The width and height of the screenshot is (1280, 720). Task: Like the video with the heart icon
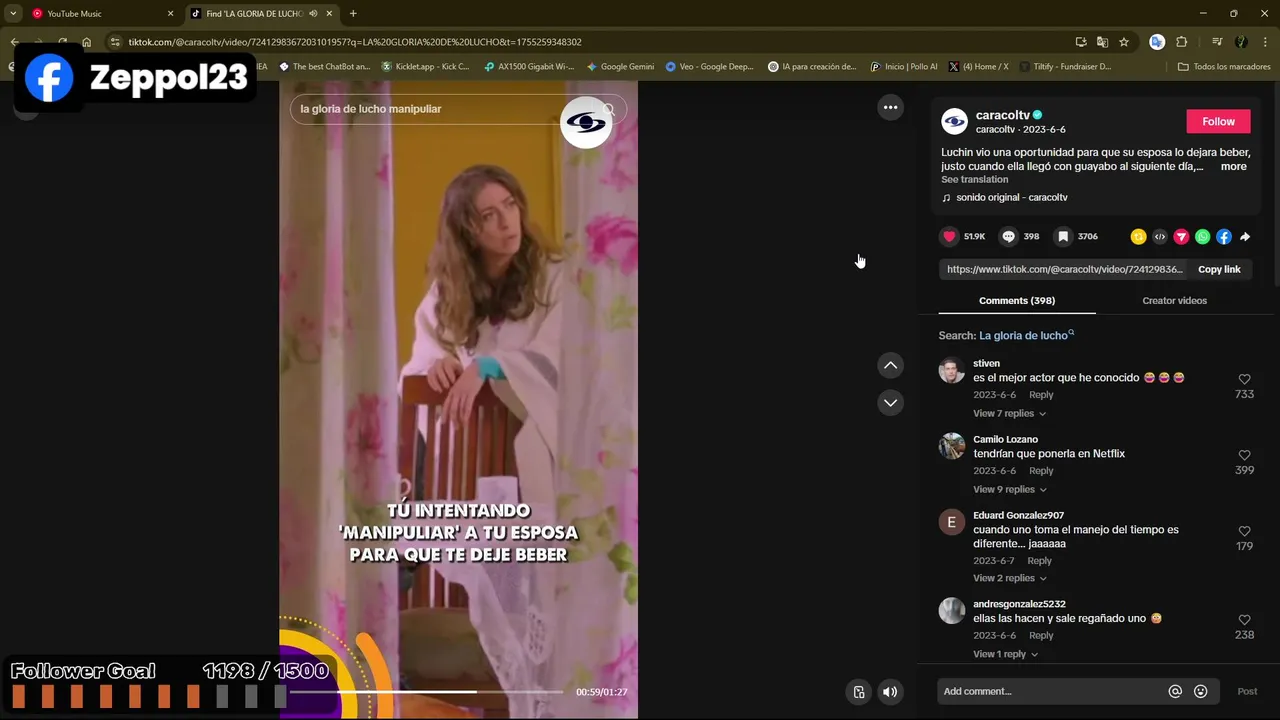tap(949, 237)
